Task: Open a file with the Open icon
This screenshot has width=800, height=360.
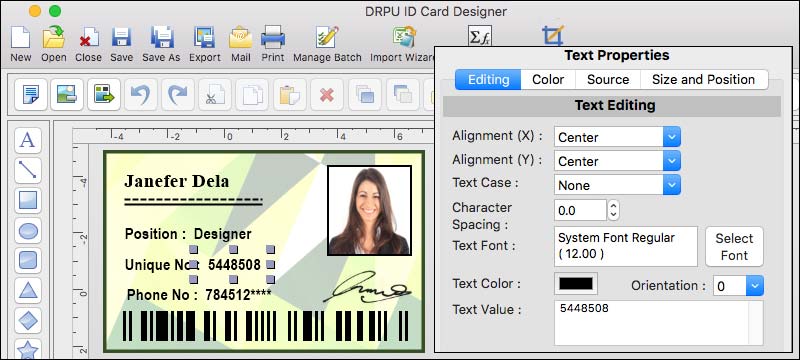Action: point(54,38)
